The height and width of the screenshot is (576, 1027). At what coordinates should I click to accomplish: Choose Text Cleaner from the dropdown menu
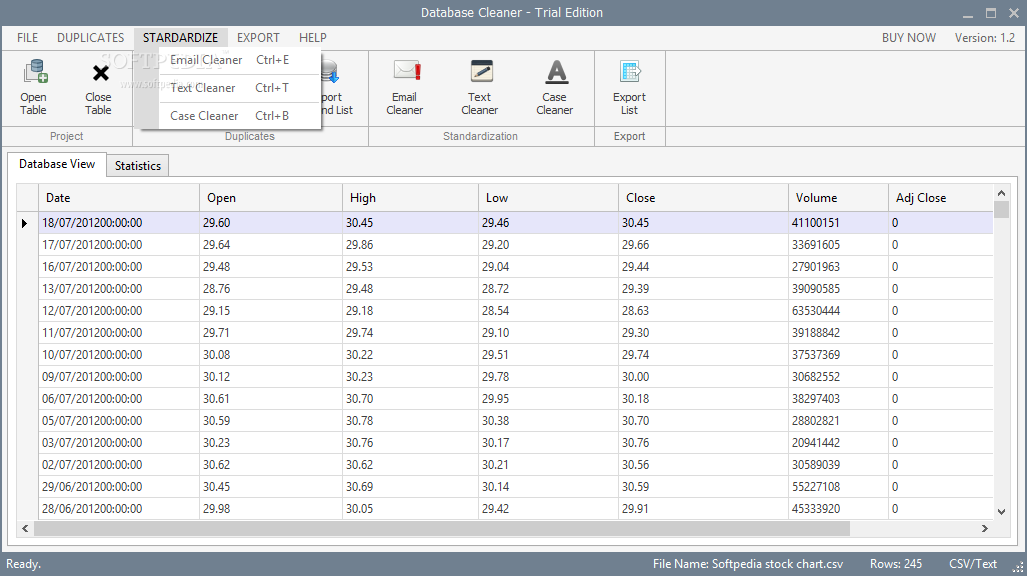pyautogui.click(x=203, y=88)
